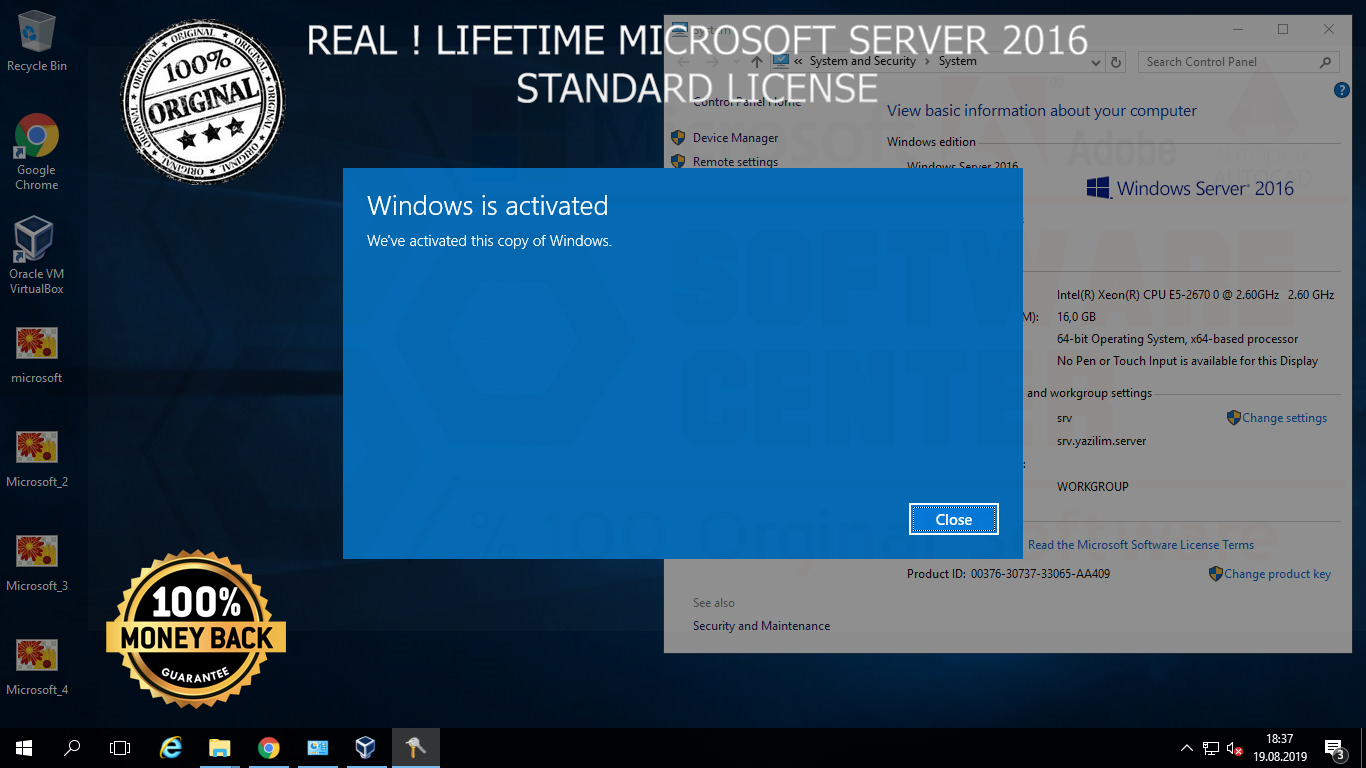Viewport: 1366px width, 768px height.
Task: Click the Windows Server 2016 logo
Action: pos(1190,188)
